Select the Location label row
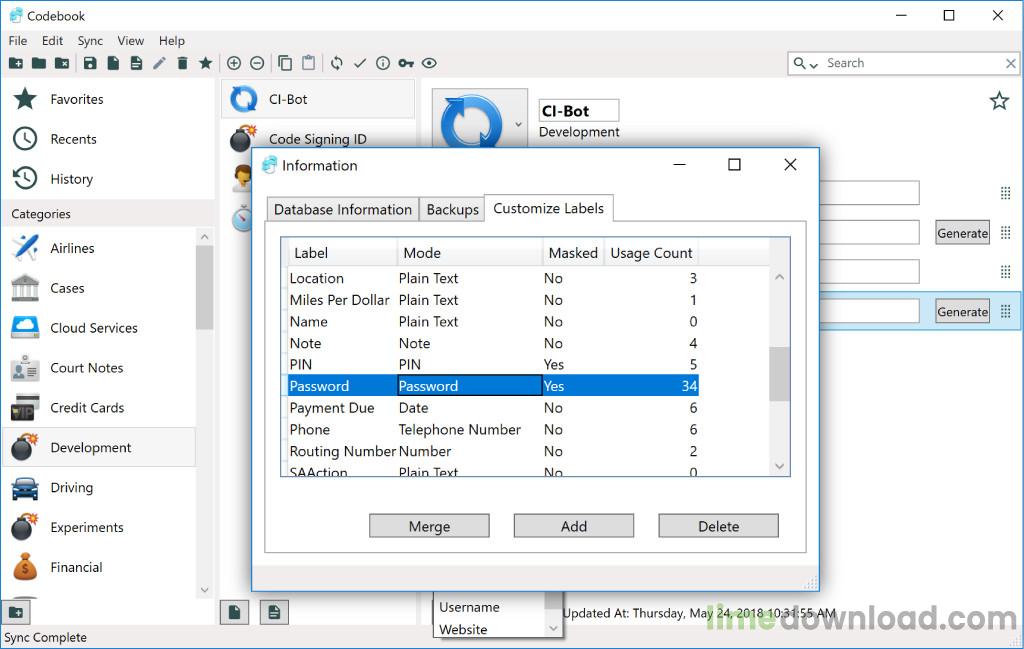Screen dimensions: 1024x649 (x=493, y=278)
